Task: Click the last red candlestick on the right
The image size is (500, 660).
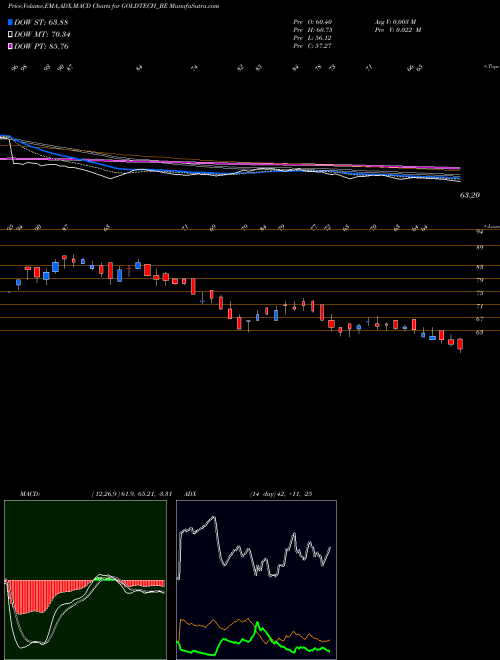Action: [460, 344]
